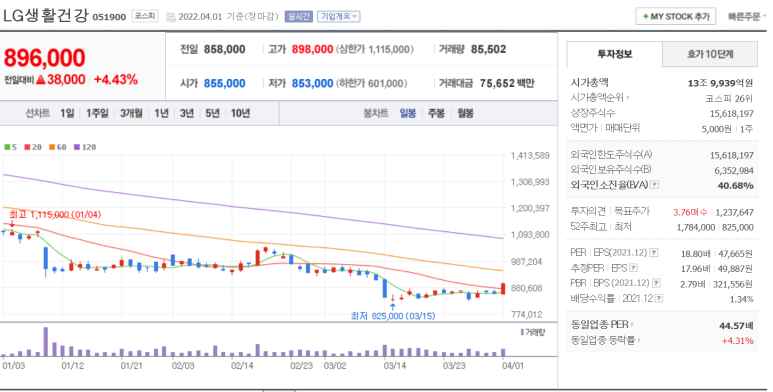Click the last candlestick on 04/01

(x=503, y=288)
